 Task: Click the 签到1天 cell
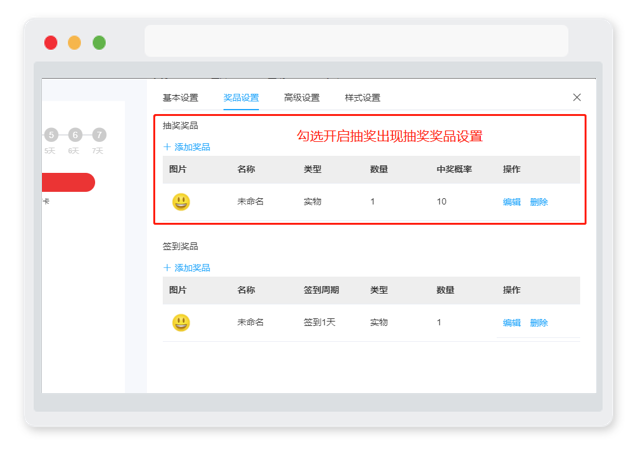[x=319, y=322]
